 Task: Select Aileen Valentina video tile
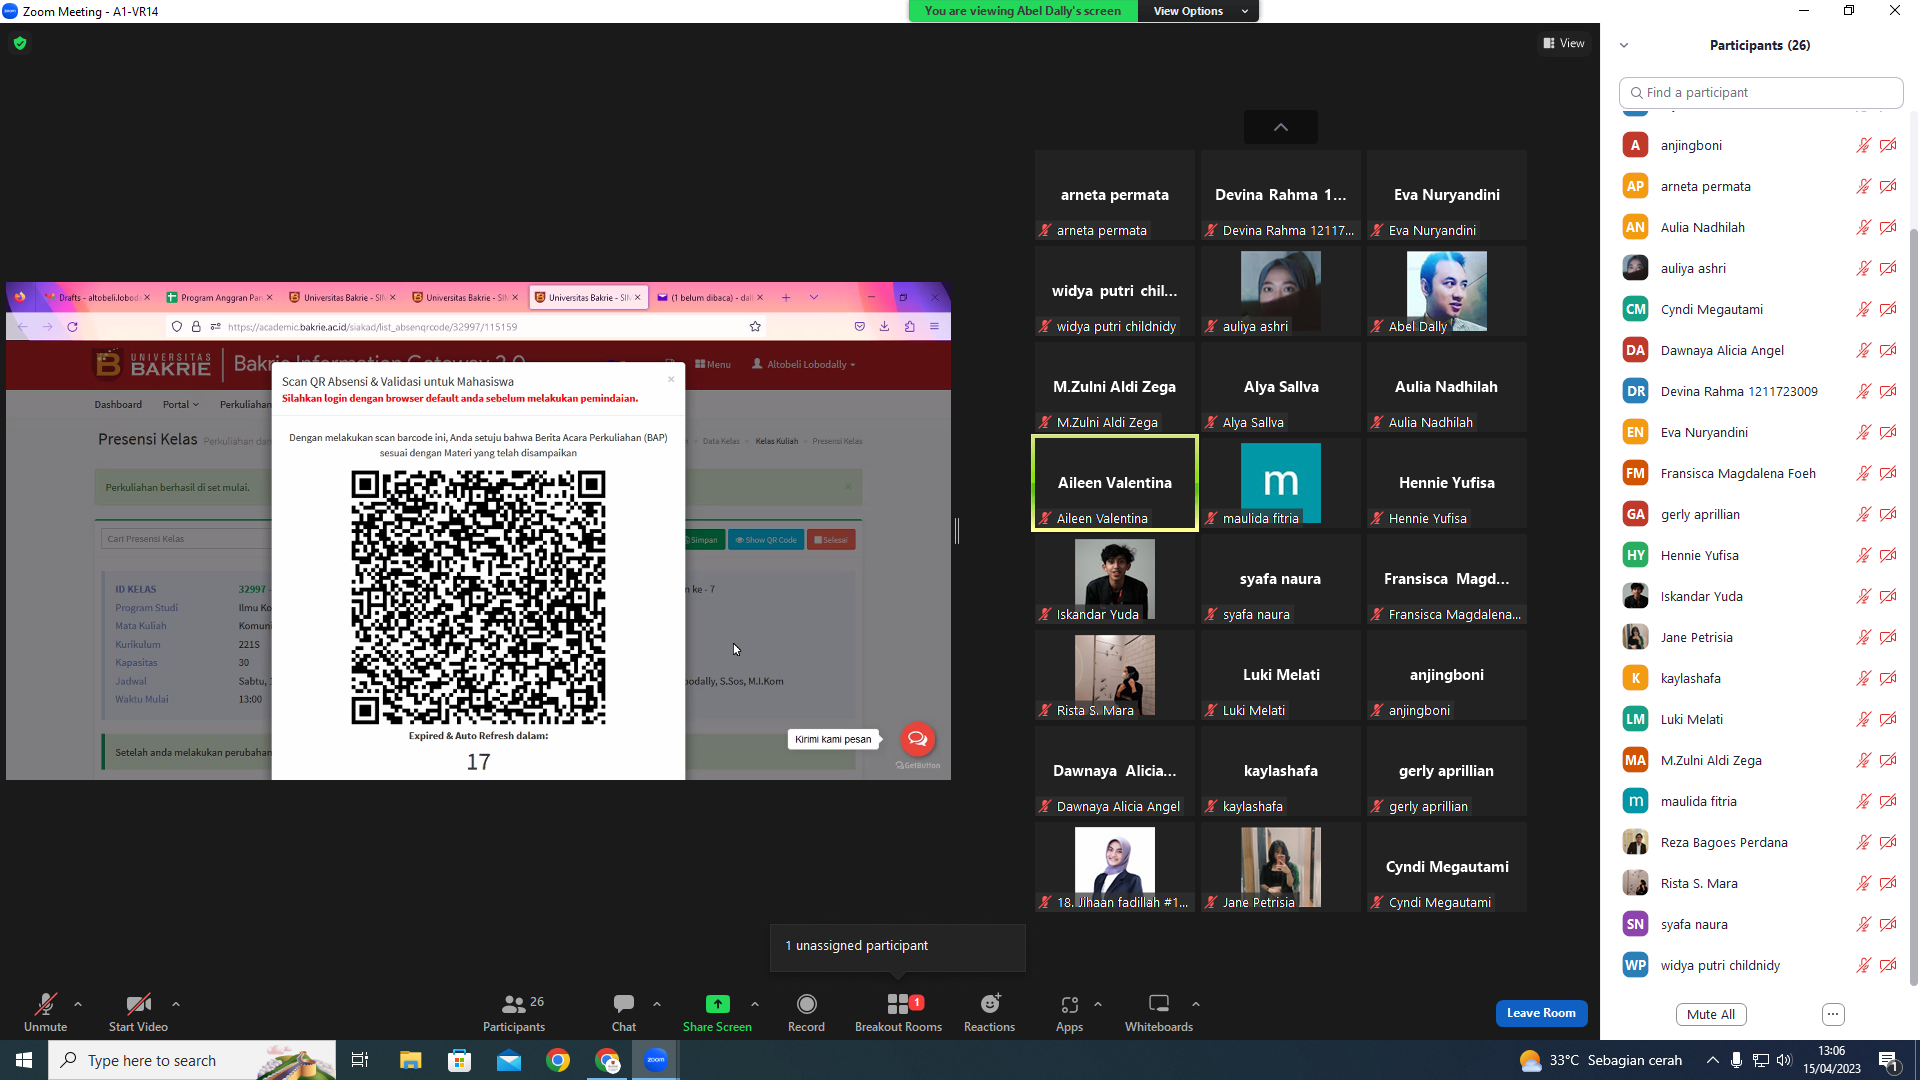(x=1115, y=483)
